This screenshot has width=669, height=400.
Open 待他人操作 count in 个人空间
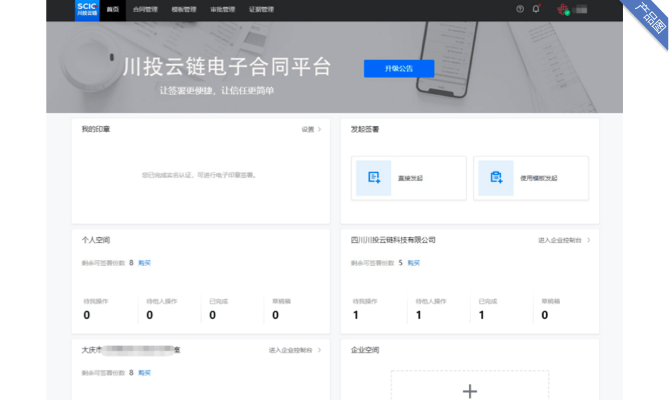(x=150, y=315)
